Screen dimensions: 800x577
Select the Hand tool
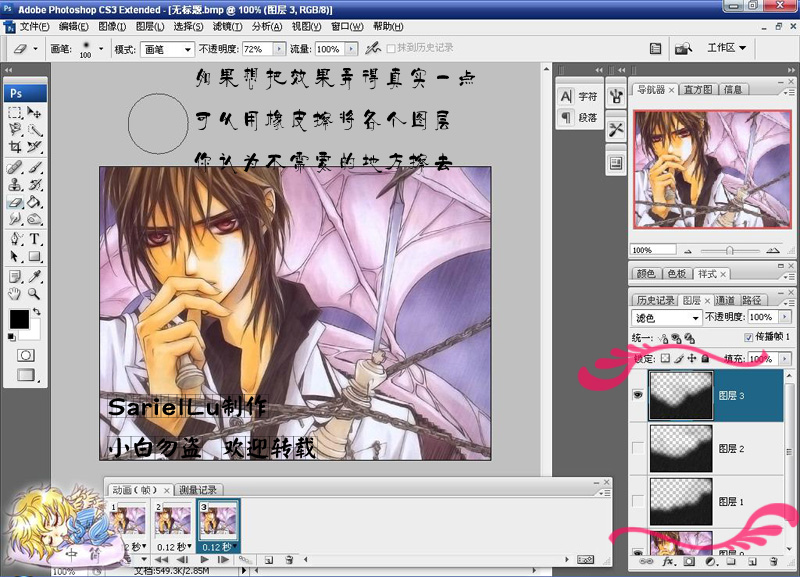pos(15,294)
